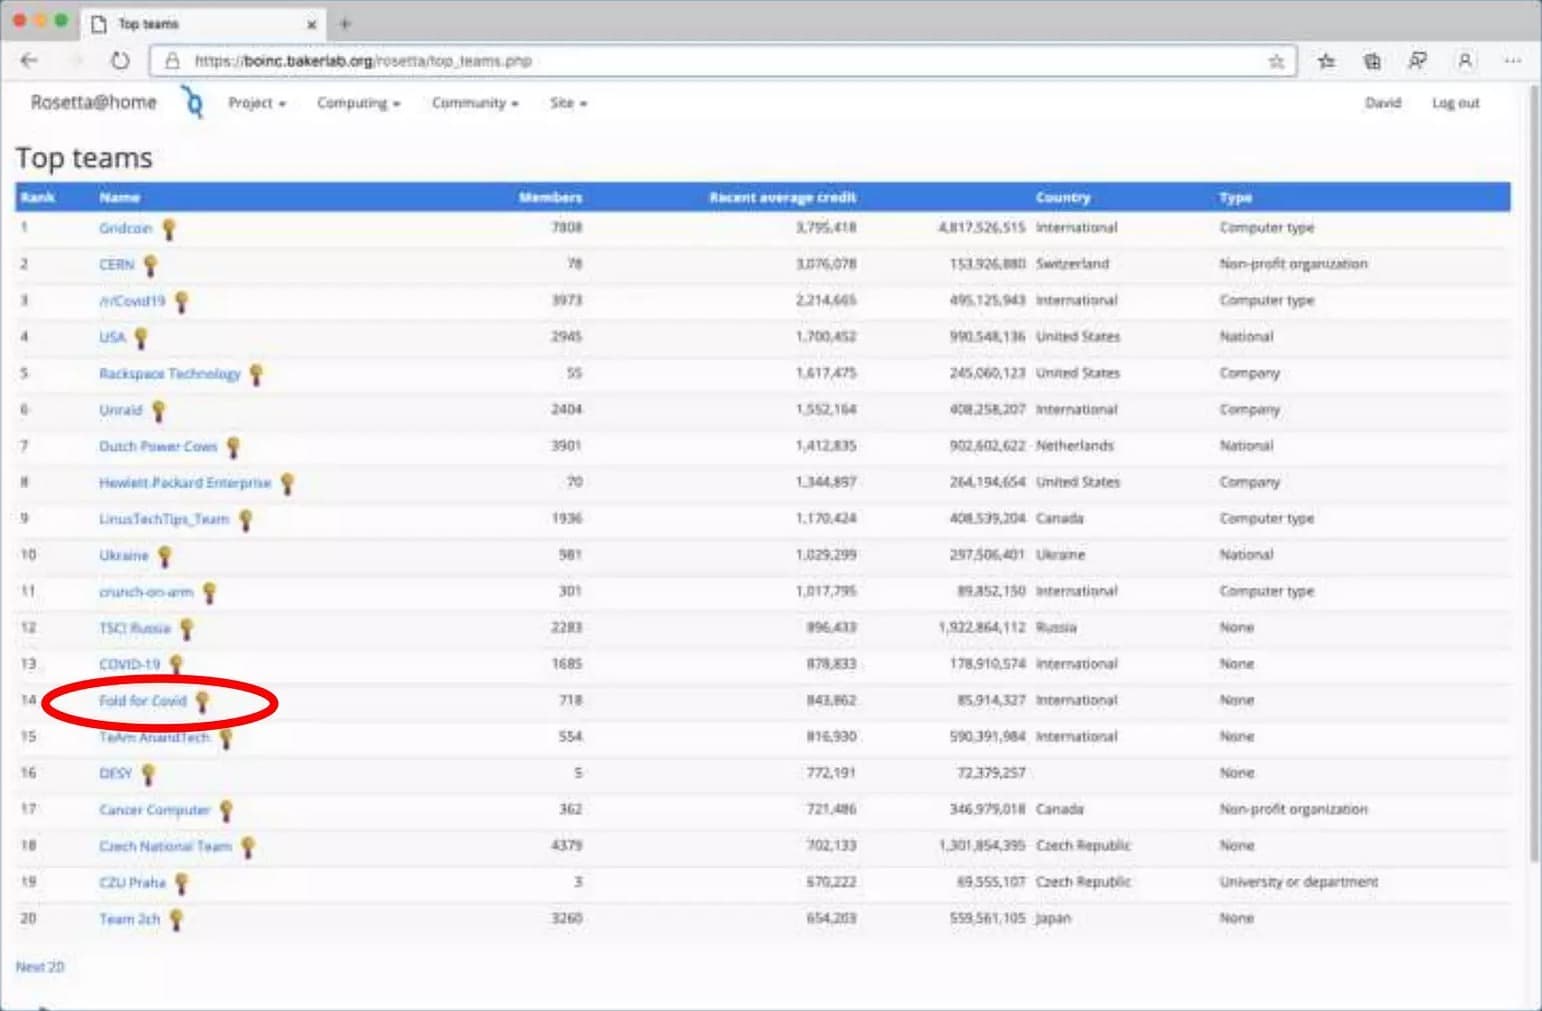Click the trophy badge beside Czech National Team

[x=248, y=847]
